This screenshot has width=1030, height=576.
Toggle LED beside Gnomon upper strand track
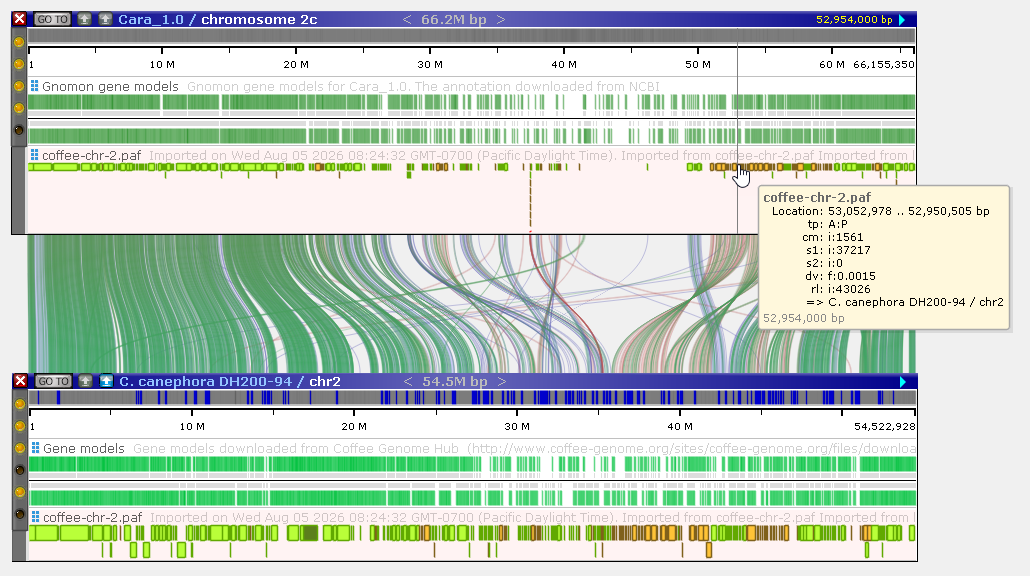tap(19, 108)
